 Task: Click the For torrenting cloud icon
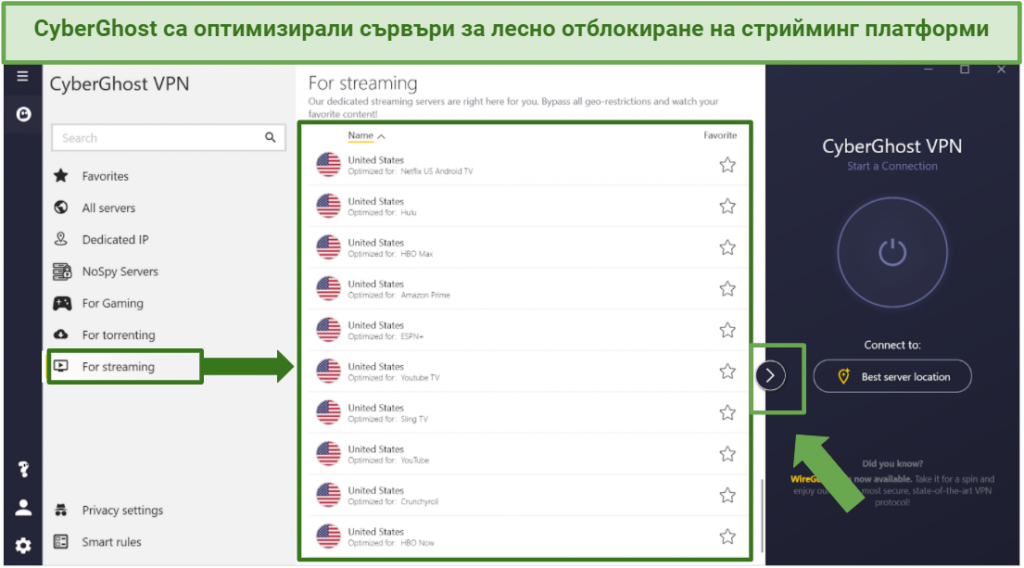tap(61, 334)
